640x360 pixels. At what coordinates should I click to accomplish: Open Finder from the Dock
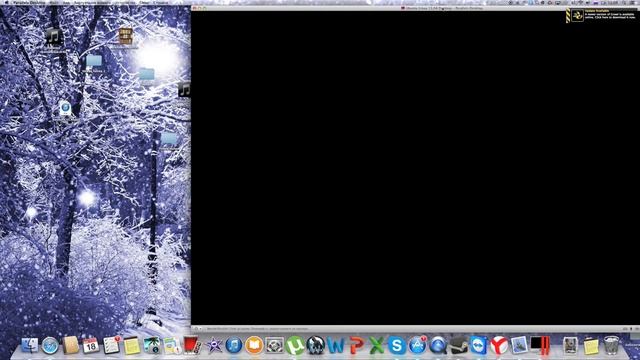(x=29, y=345)
